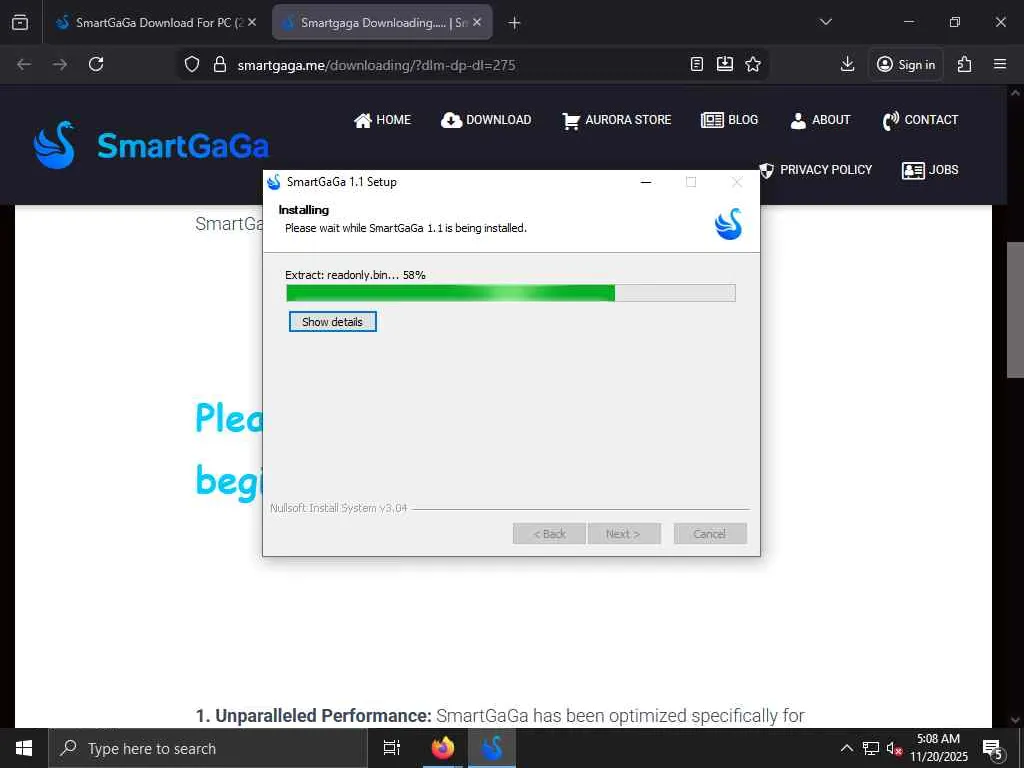The image size is (1024, 768).
Task: Click Show details in installer
Action: [332, 322]
